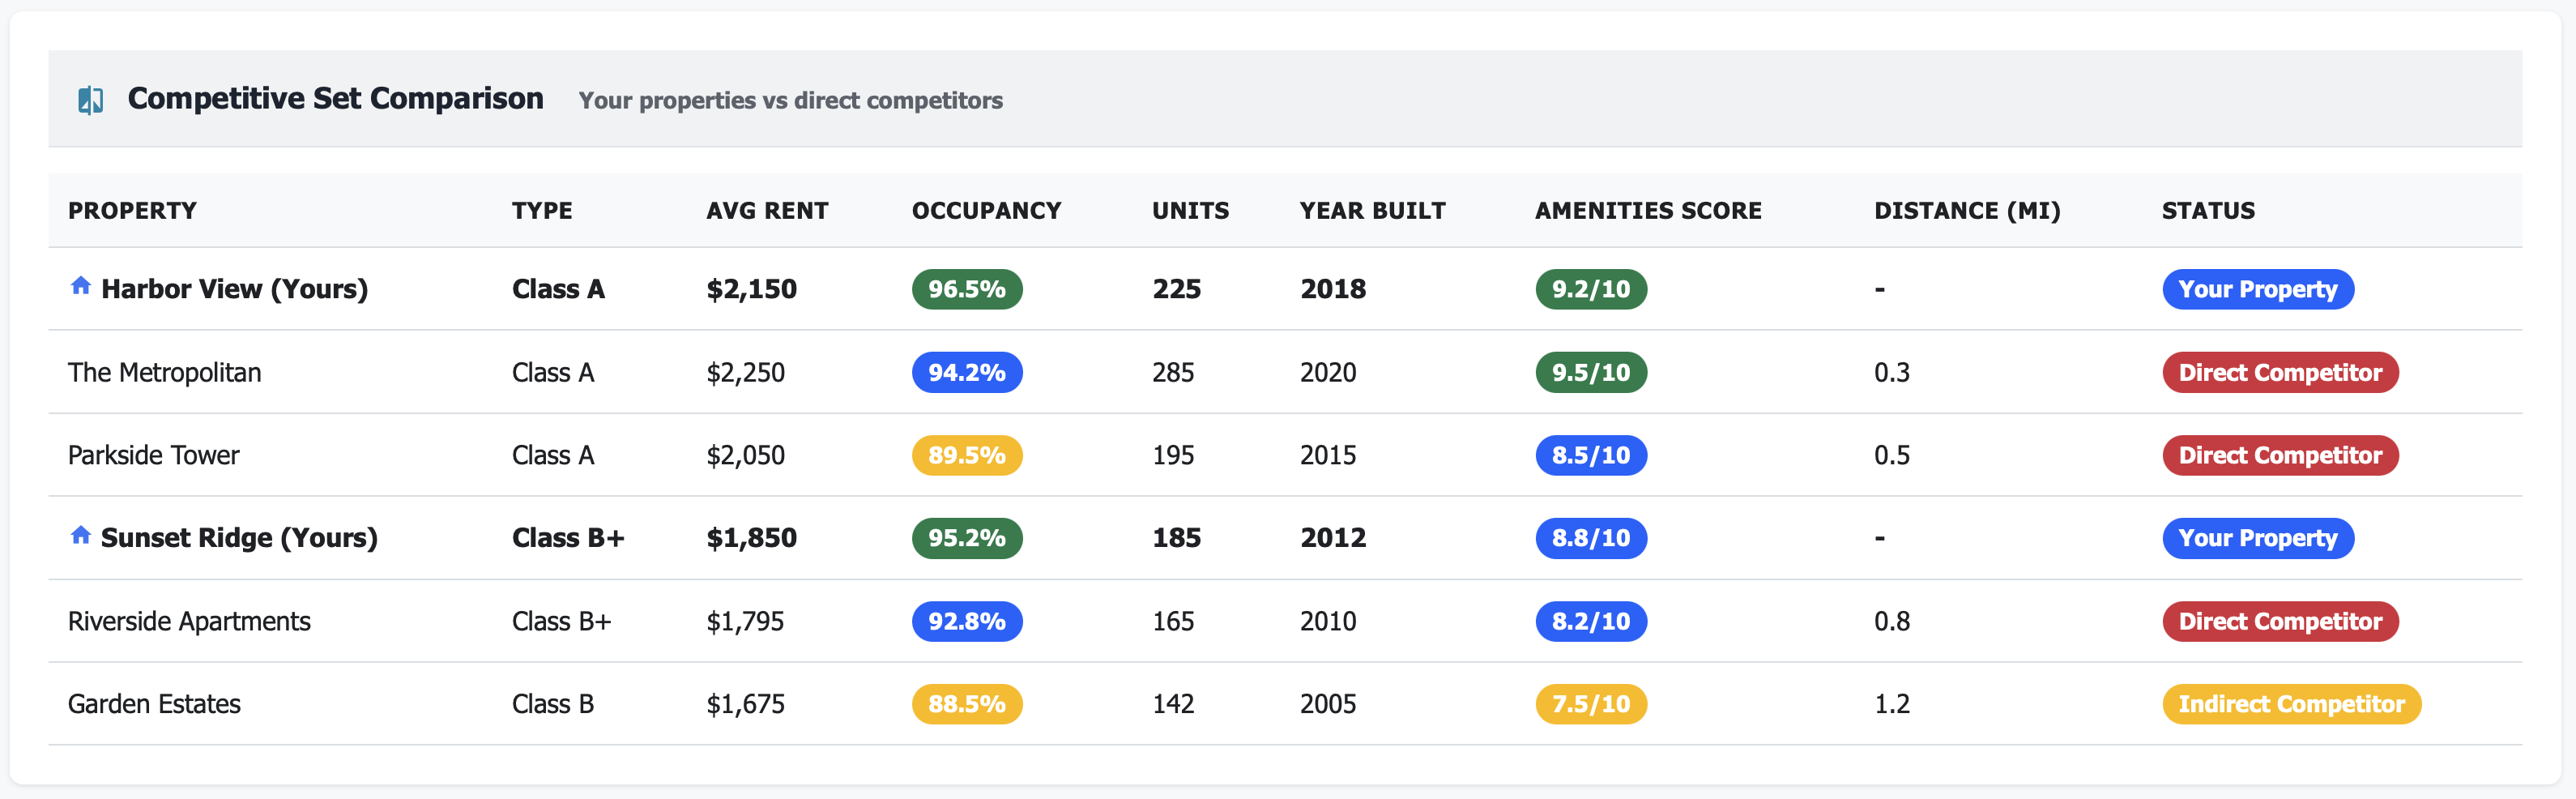Click the building comparison icon in the header
Viewport: 2576px width, 799px height.
91,98
